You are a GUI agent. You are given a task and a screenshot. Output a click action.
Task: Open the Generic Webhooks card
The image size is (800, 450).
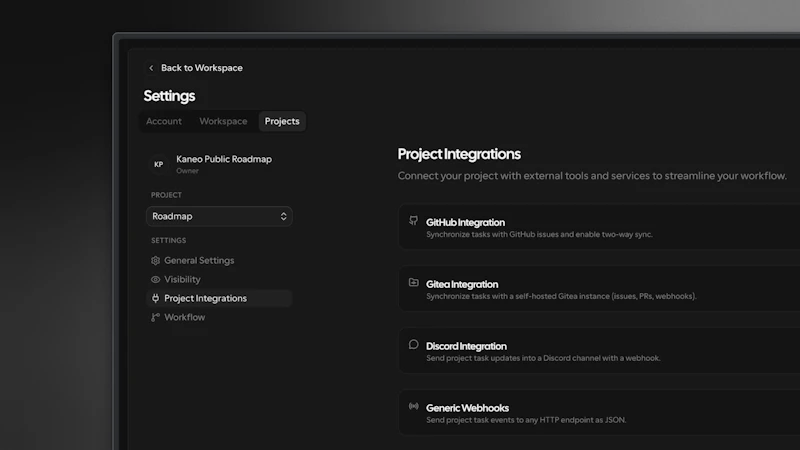[599, 412]
